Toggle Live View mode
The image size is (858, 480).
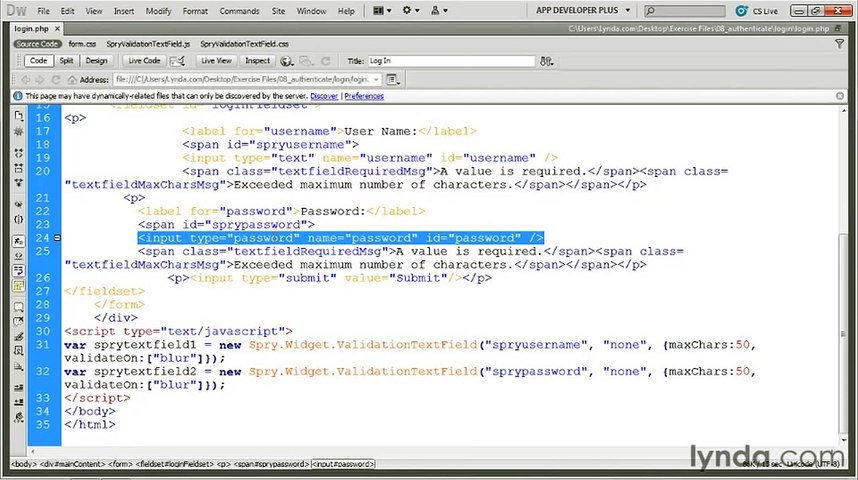(217, 61)
